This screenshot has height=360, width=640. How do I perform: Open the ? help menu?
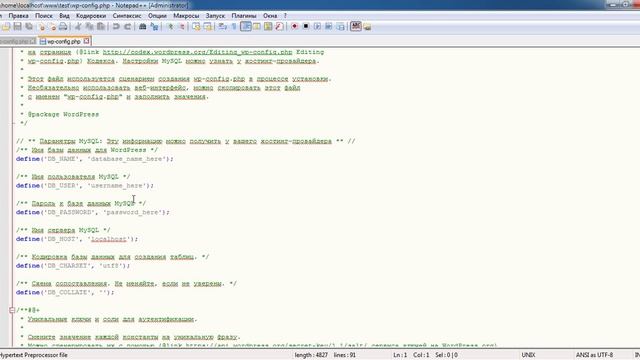click(x=285, y=16)
